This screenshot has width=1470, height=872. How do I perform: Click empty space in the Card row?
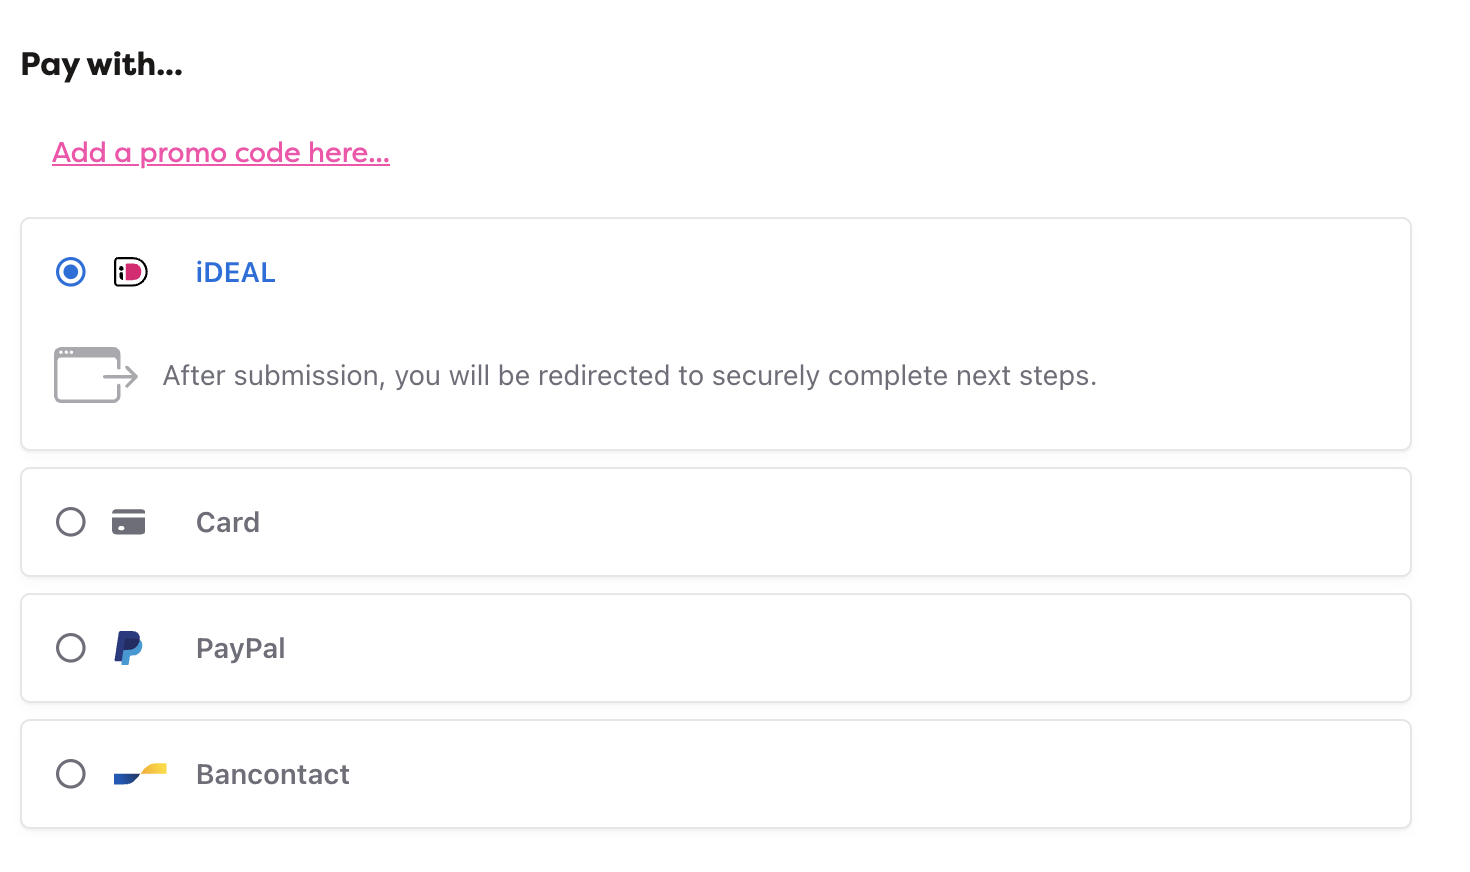click(x=830, y=522)
